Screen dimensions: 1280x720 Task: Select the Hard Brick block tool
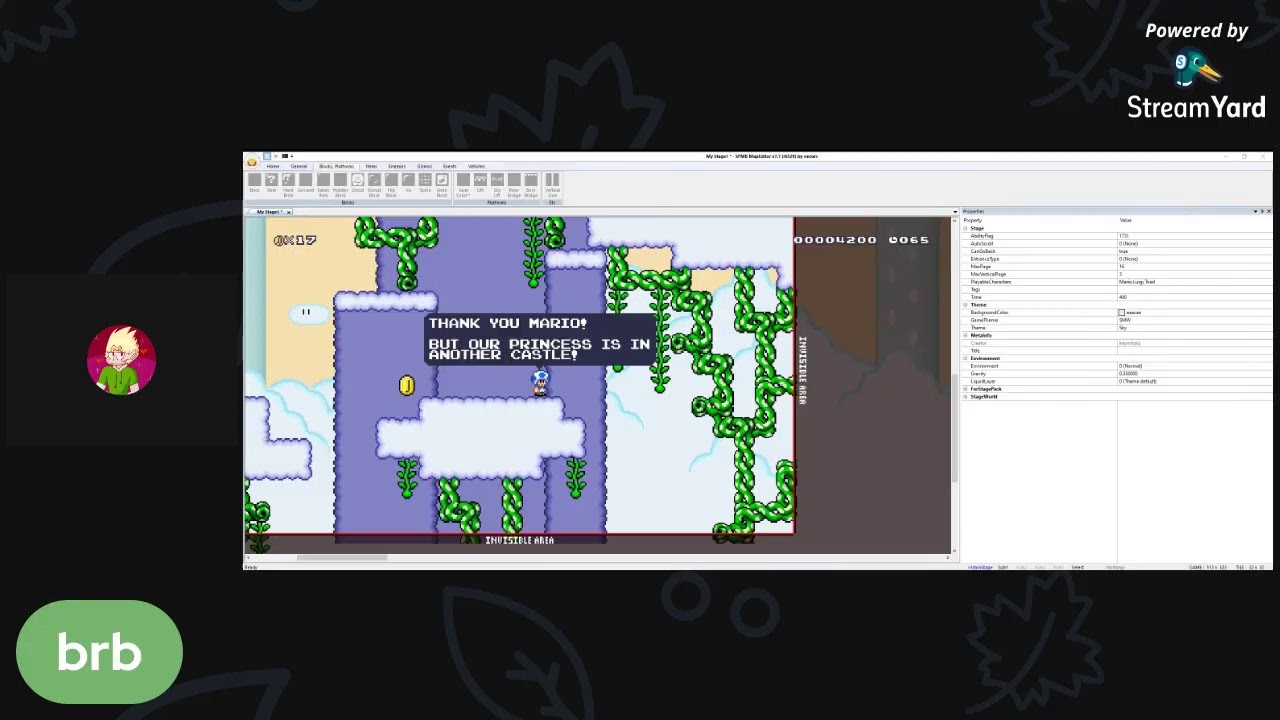point(288,184)
